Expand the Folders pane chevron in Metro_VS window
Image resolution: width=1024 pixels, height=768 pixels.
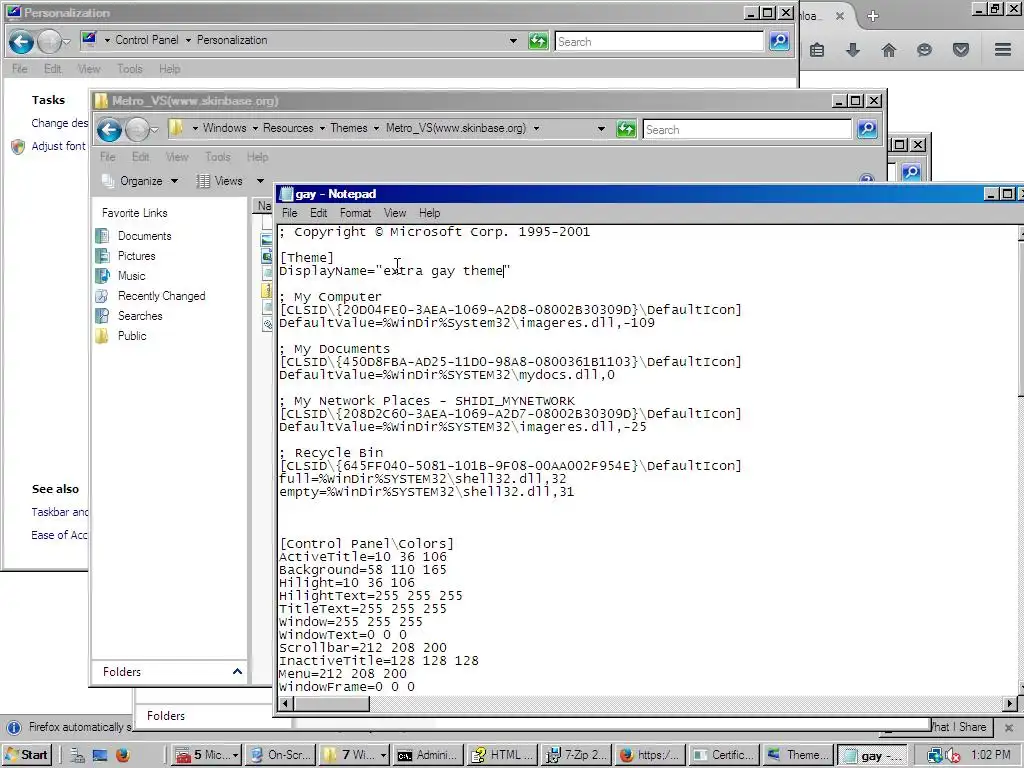237,671
